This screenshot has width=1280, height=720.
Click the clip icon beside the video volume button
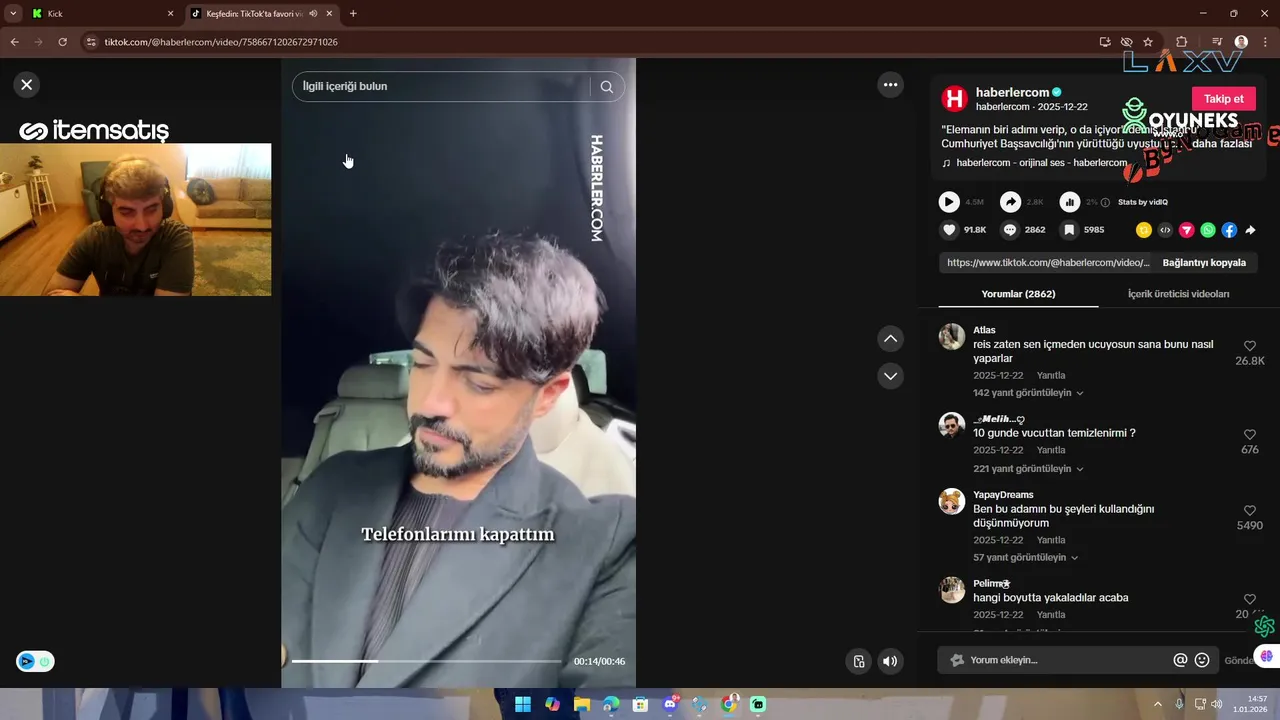858,661
